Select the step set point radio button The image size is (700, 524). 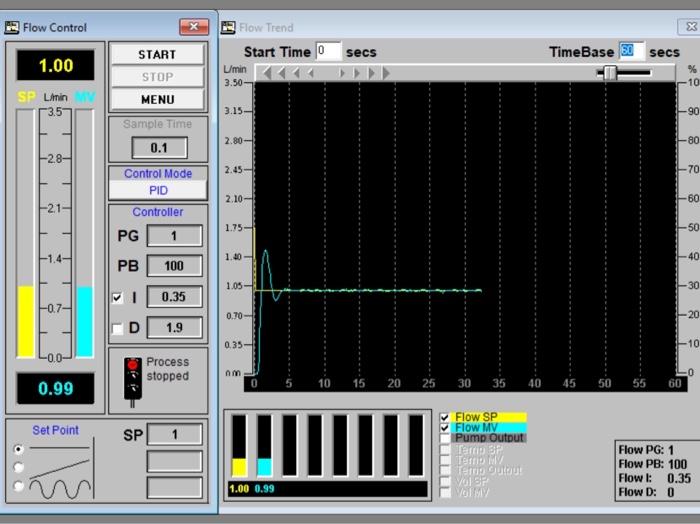(x=18, y=449)
